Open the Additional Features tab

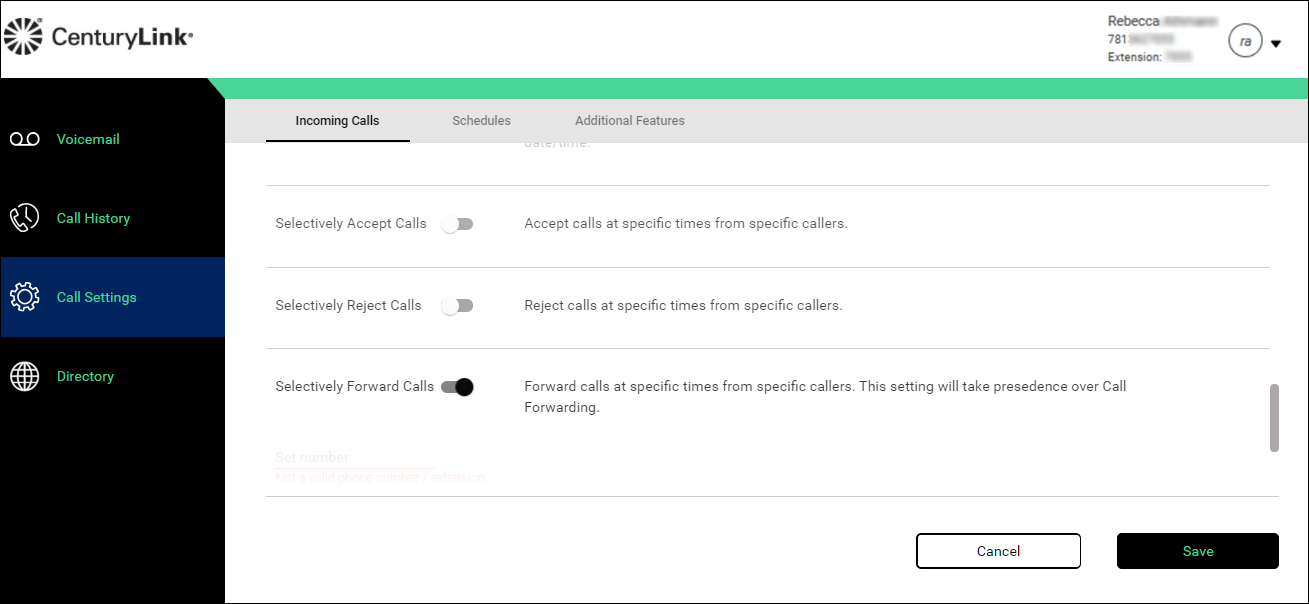click(630, 121)
